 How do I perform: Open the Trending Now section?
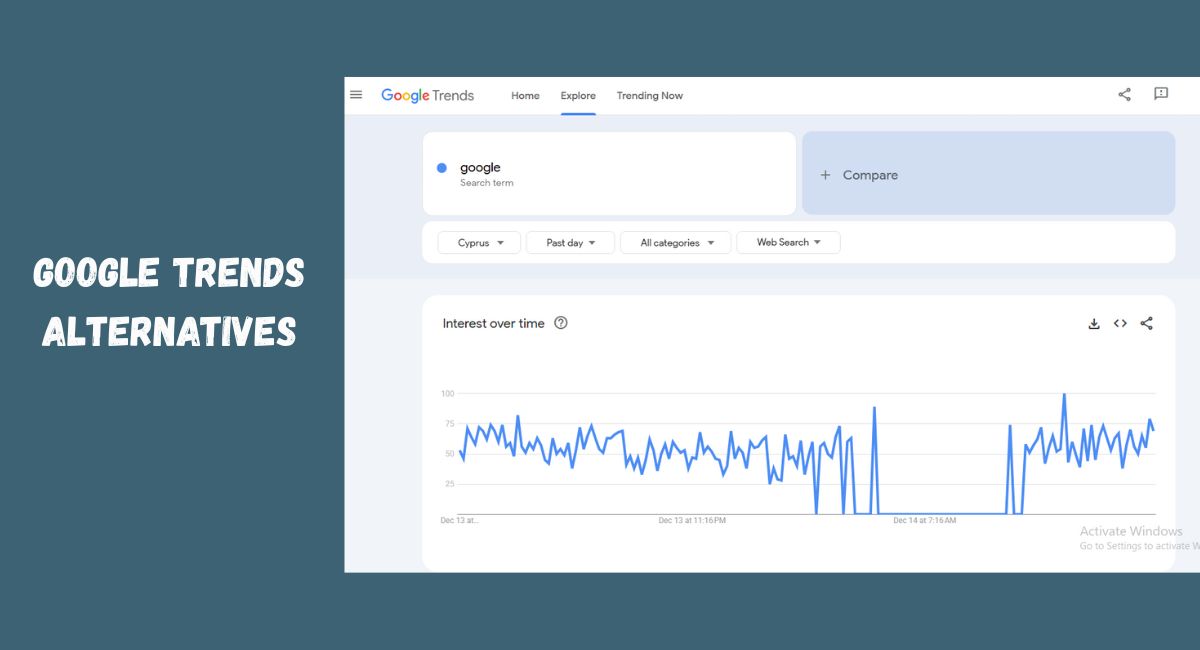649,95
